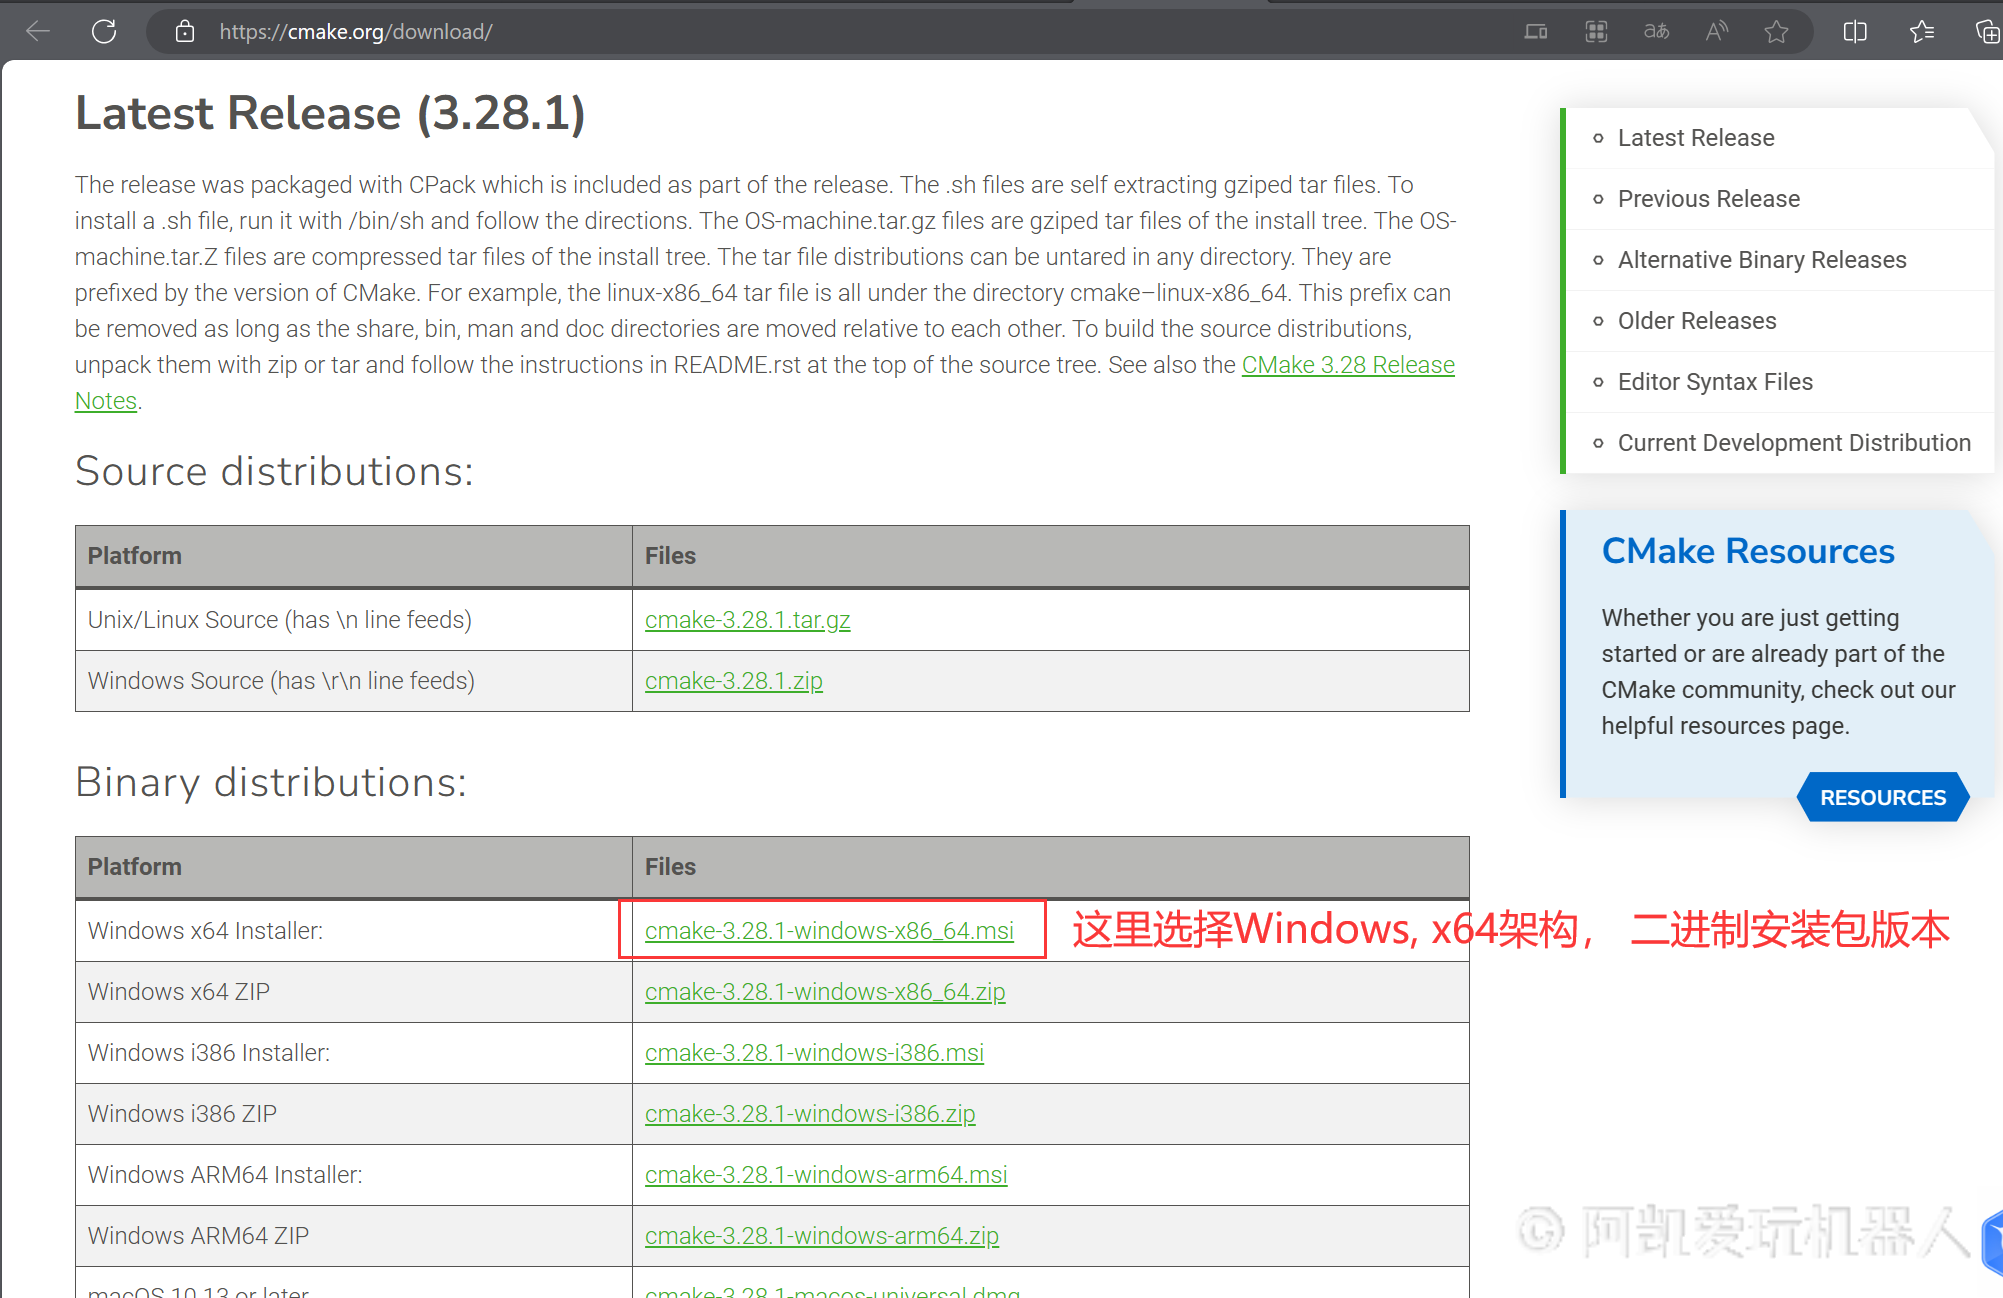Click the Windows i386 ZIP cell

tap(354, 1114)
